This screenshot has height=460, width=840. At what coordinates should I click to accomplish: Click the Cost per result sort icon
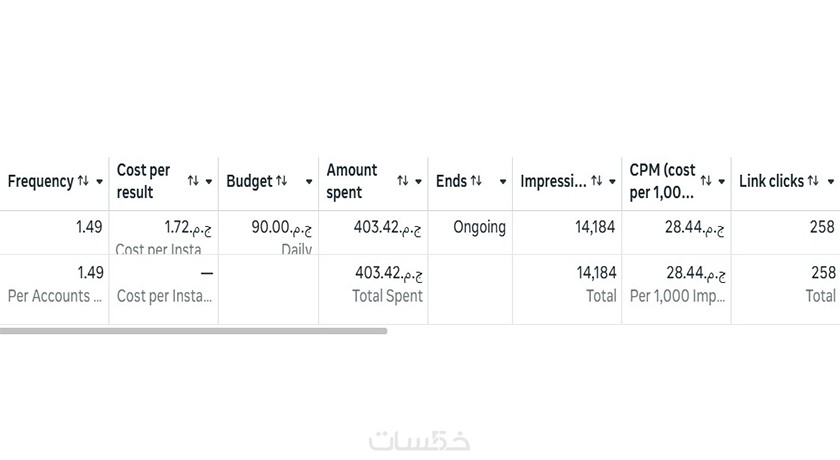(193, 181)
